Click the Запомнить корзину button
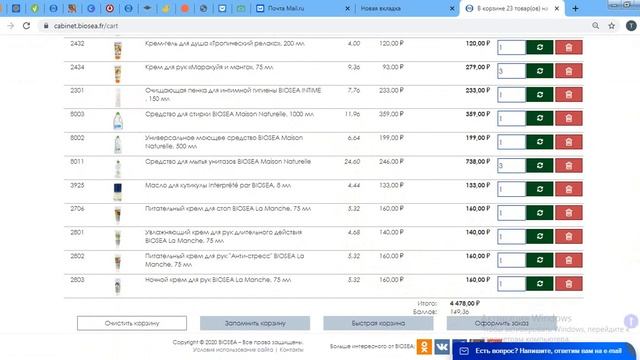This screenshot has width=640, height=360. coord(255,323)
